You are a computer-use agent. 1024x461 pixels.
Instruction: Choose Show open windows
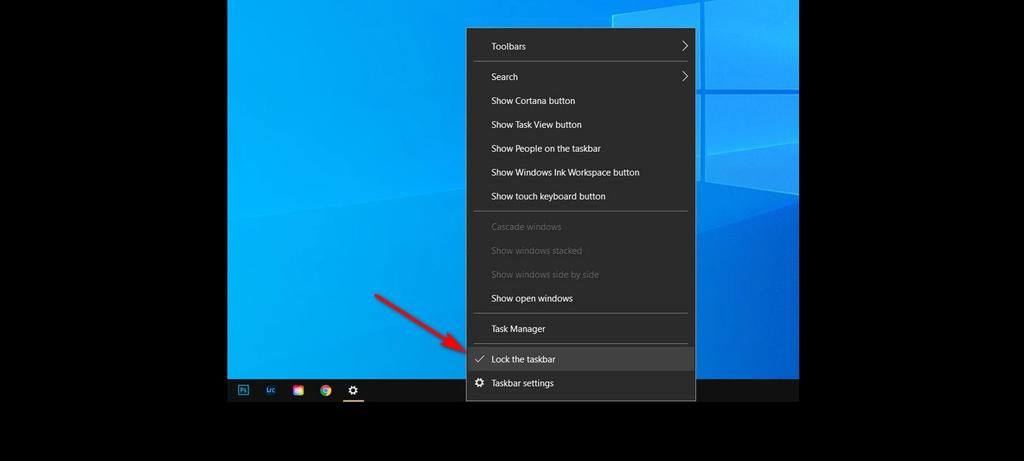[581, 298]
